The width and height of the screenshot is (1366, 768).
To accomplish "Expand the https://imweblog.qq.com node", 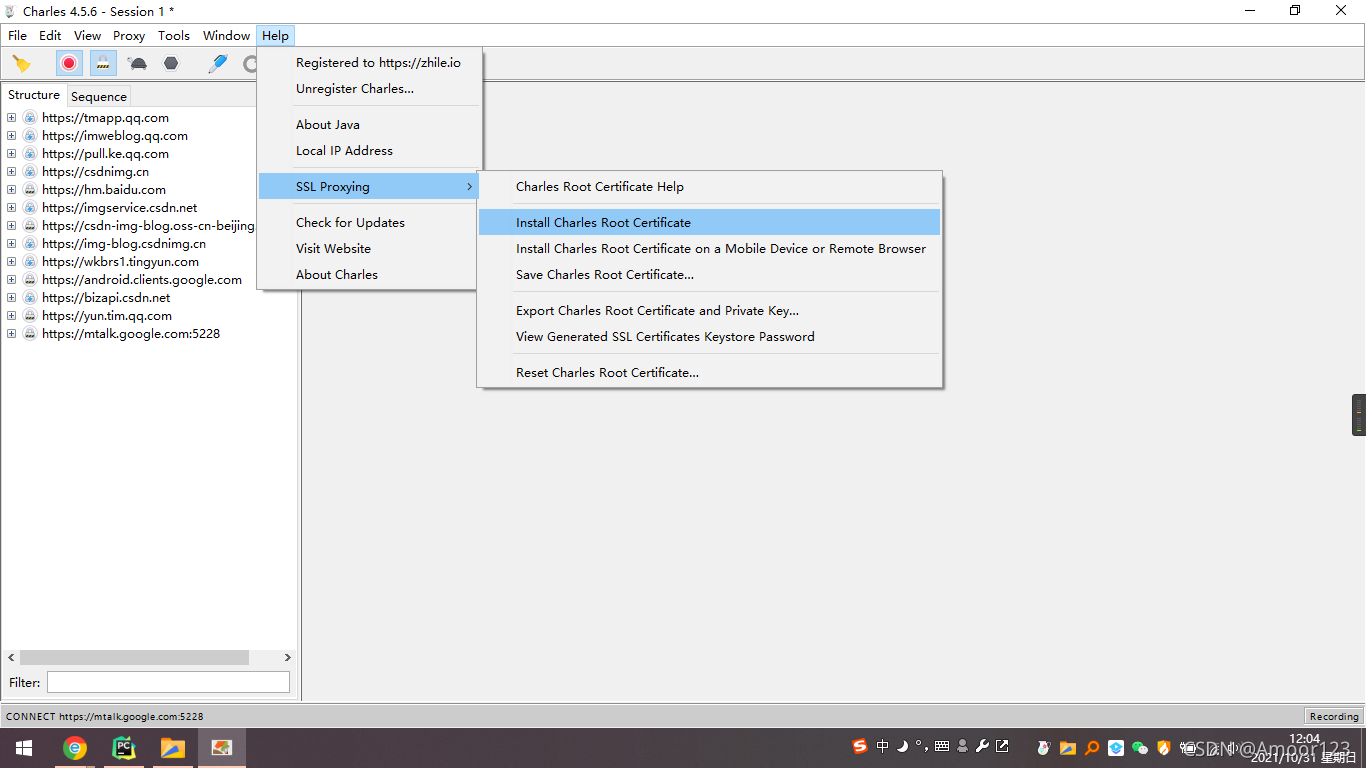I will [x=11, y=136].
